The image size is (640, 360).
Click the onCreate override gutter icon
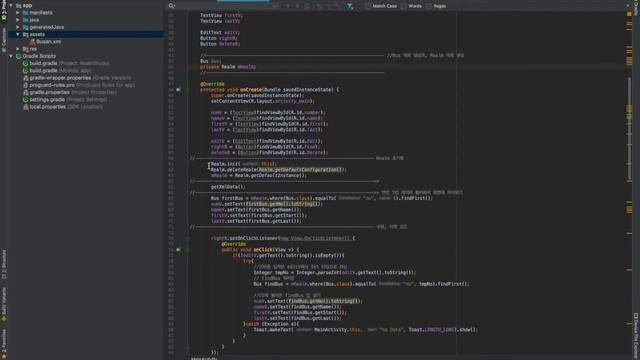pos(178,89)
